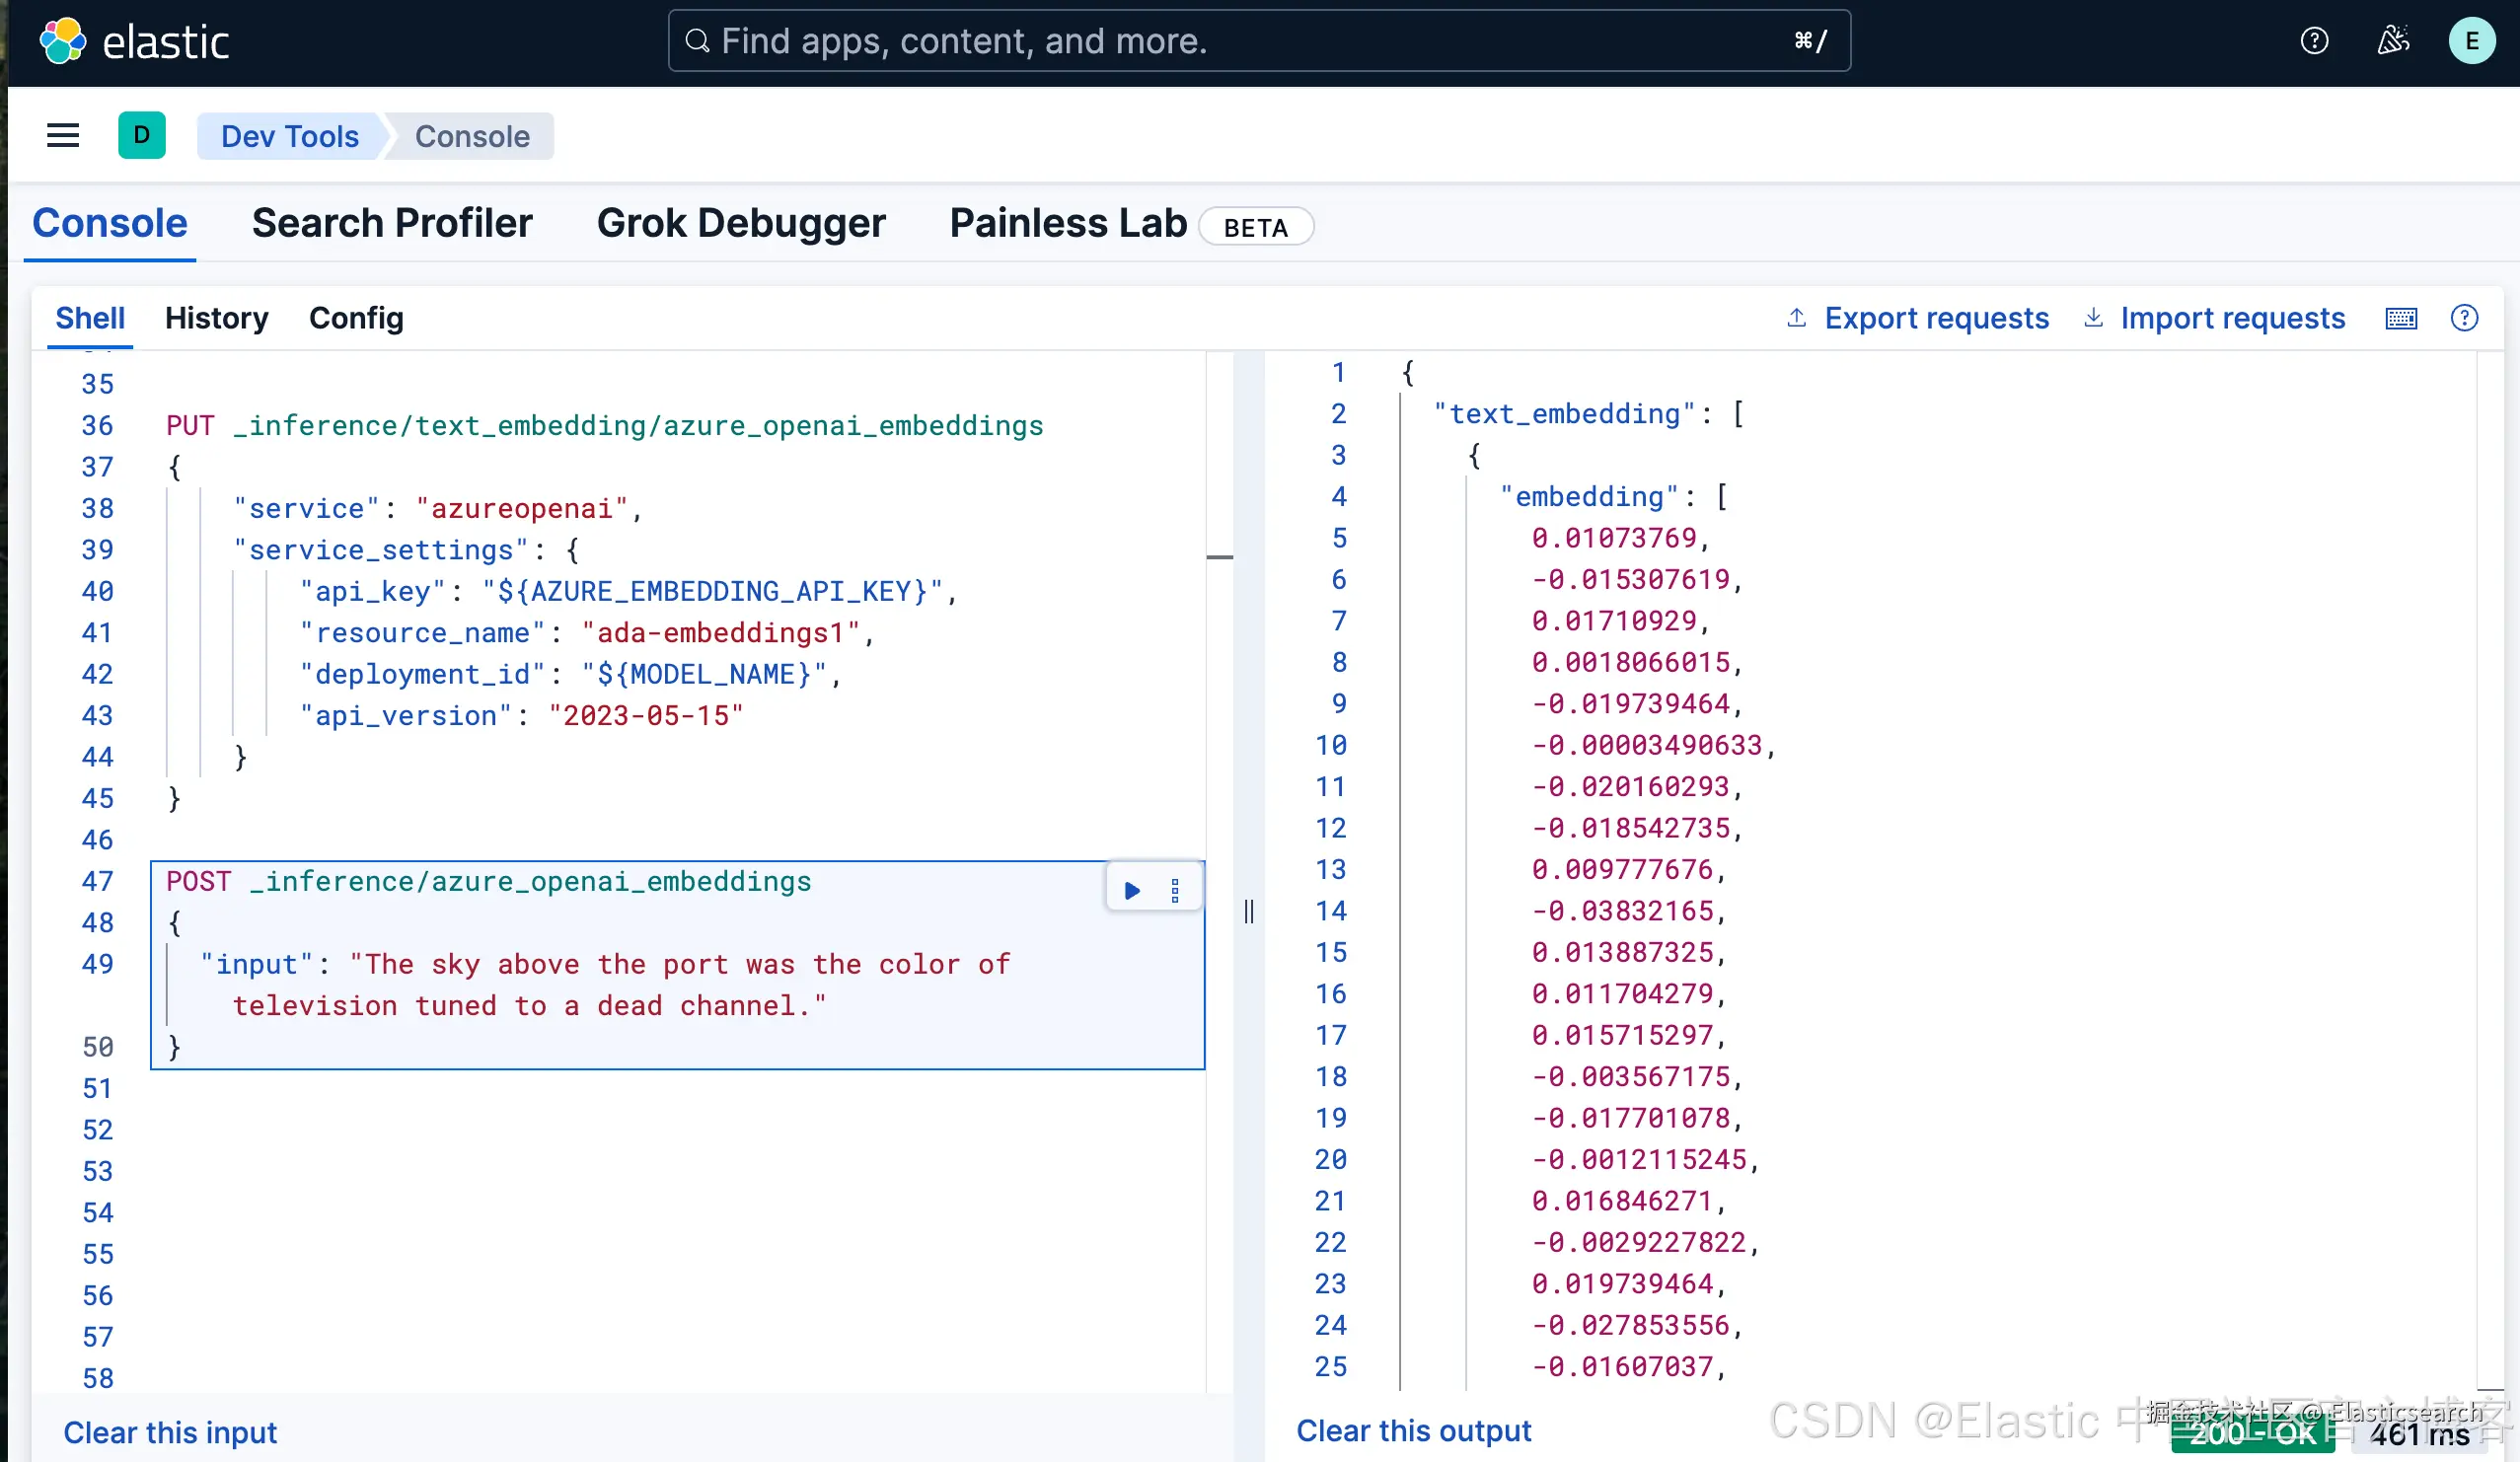Open the newsfeed celebration icon
Viewport: 2520px width, 1462px height.
(x=2393, y=41)
